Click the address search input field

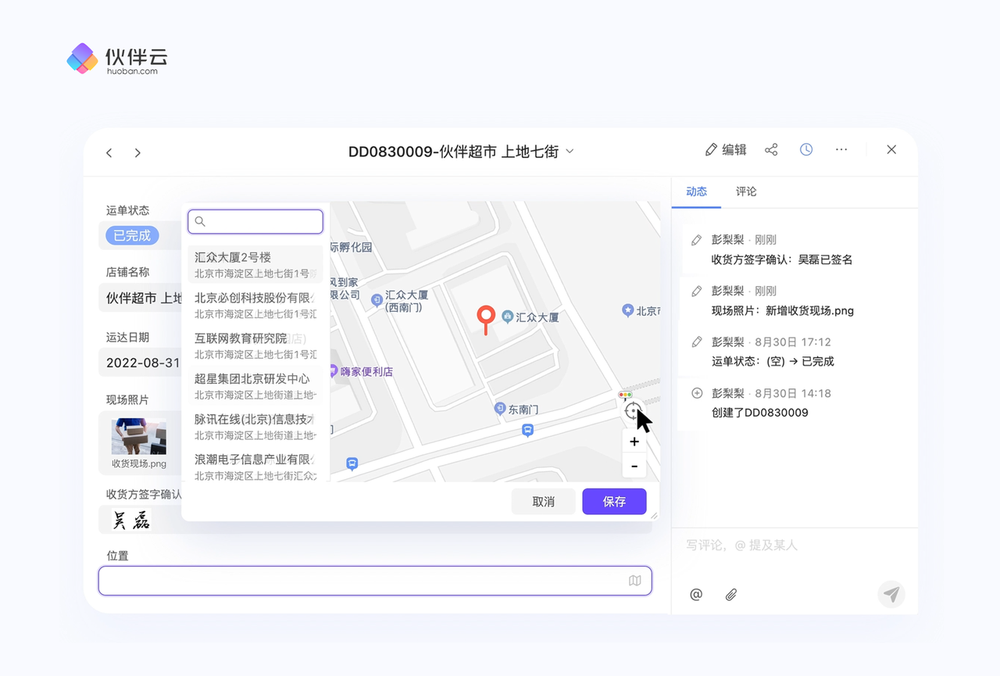pyautogui.click(x=256, y=222)
